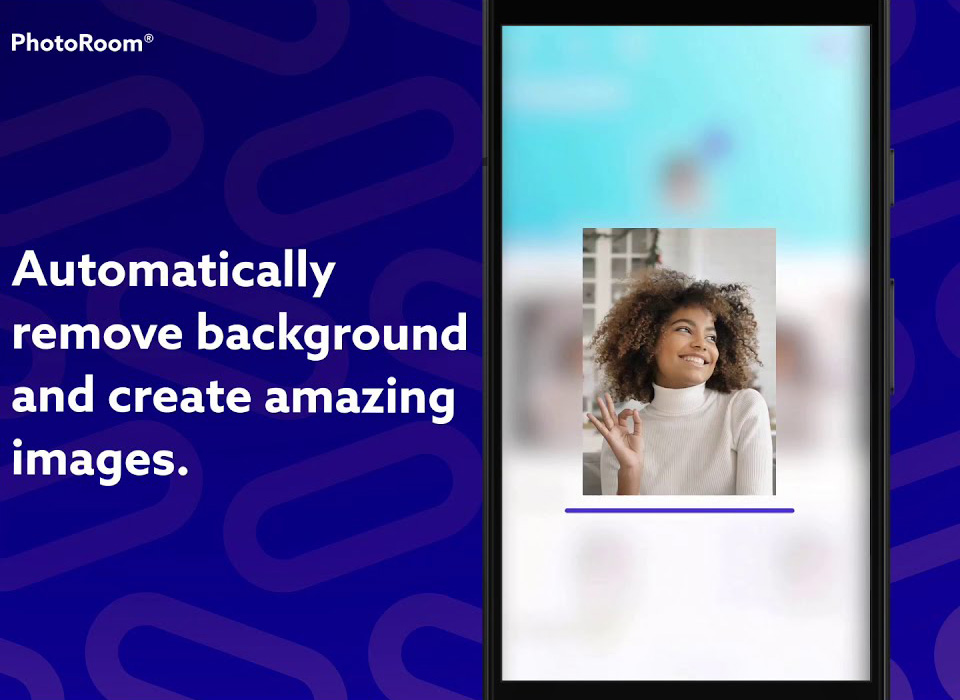The height and width of the screenshot is (700, 960).
Task: Click the word "images." in the headline
Action: tap(100, 460)
